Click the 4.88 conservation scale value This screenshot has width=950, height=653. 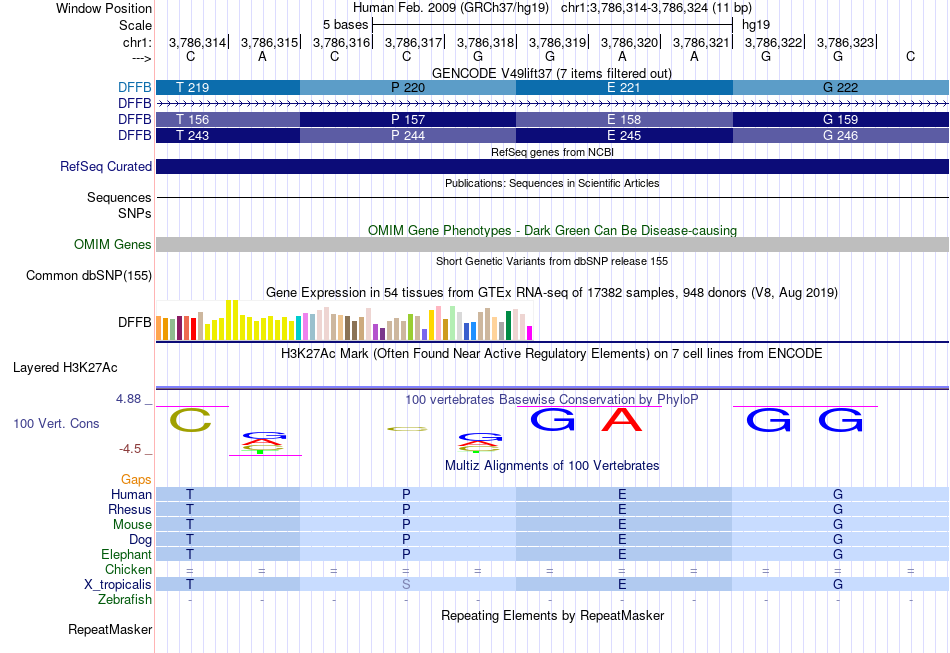(x=128, y=399)
